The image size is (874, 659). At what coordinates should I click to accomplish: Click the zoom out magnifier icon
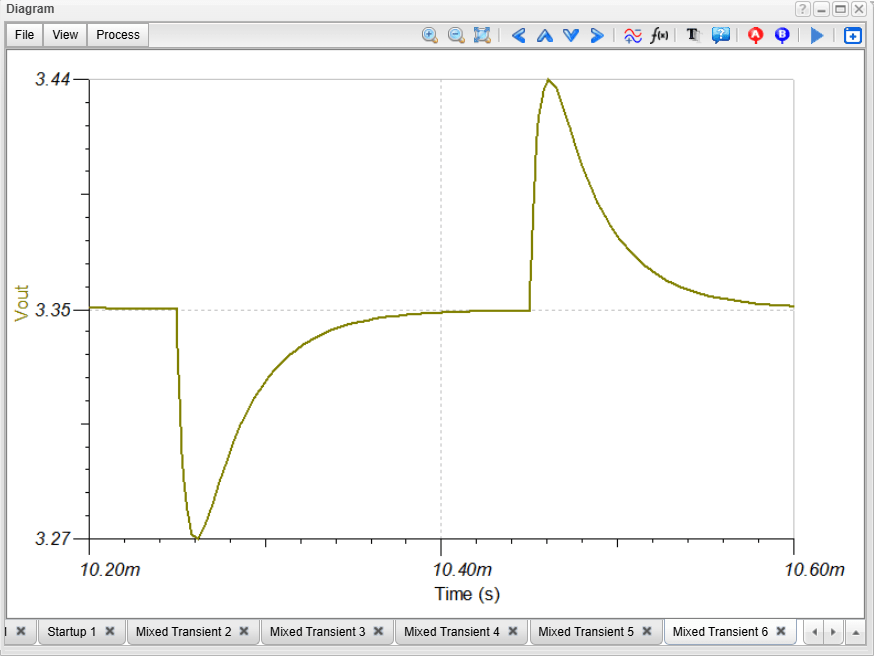pyautogui.click(x=456, y=35)
